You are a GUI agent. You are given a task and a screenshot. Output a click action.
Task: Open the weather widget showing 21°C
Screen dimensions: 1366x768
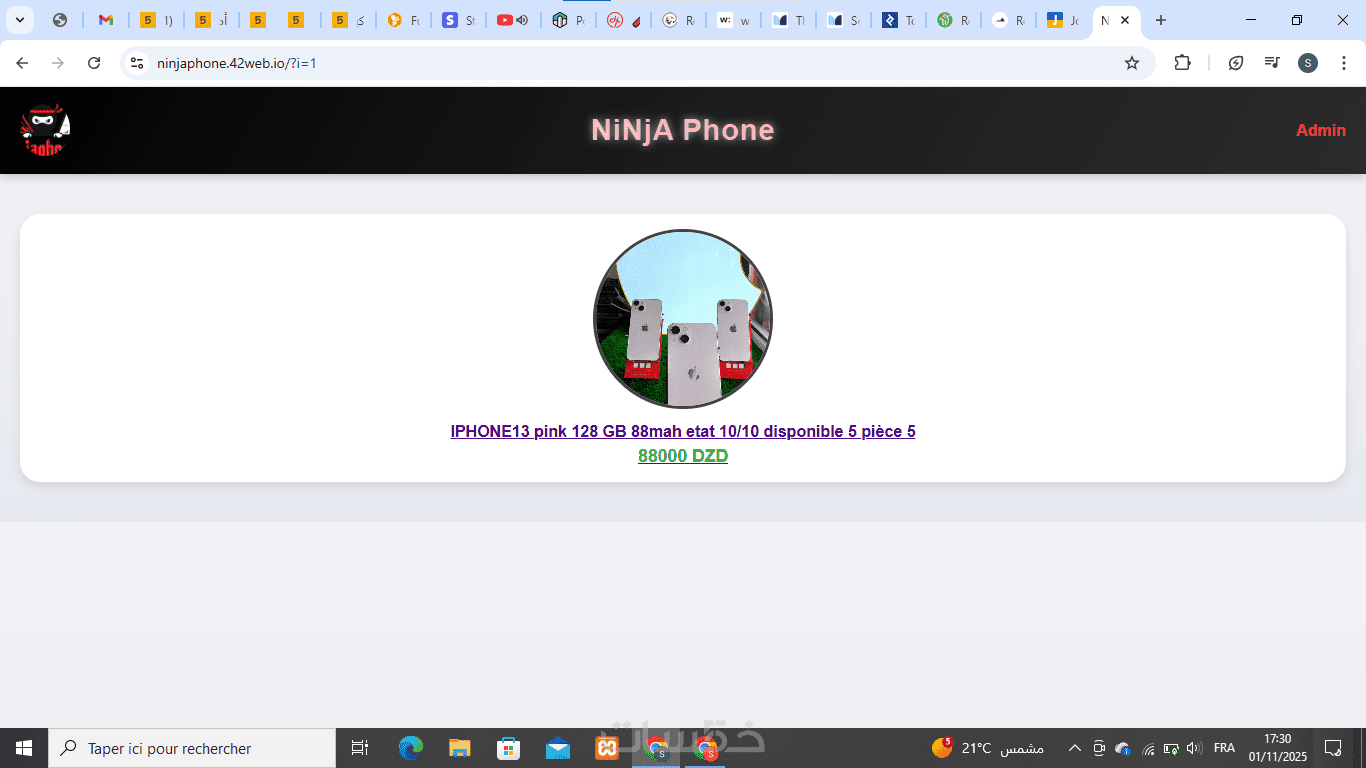click(988, 748)
